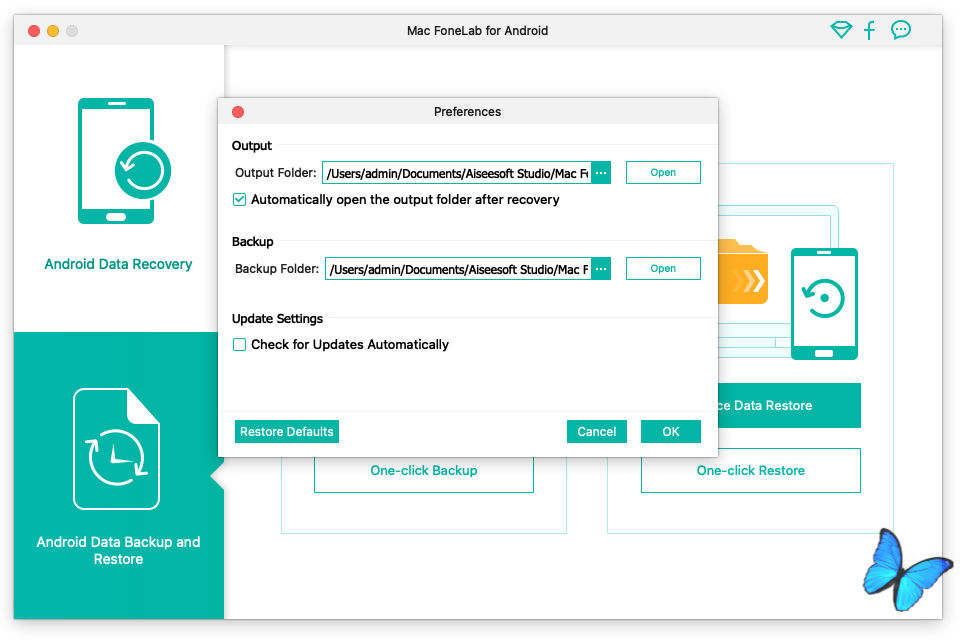Click the Android Data Recovery phone icon
The image size is (971, 640).
(x=117, y=160)
